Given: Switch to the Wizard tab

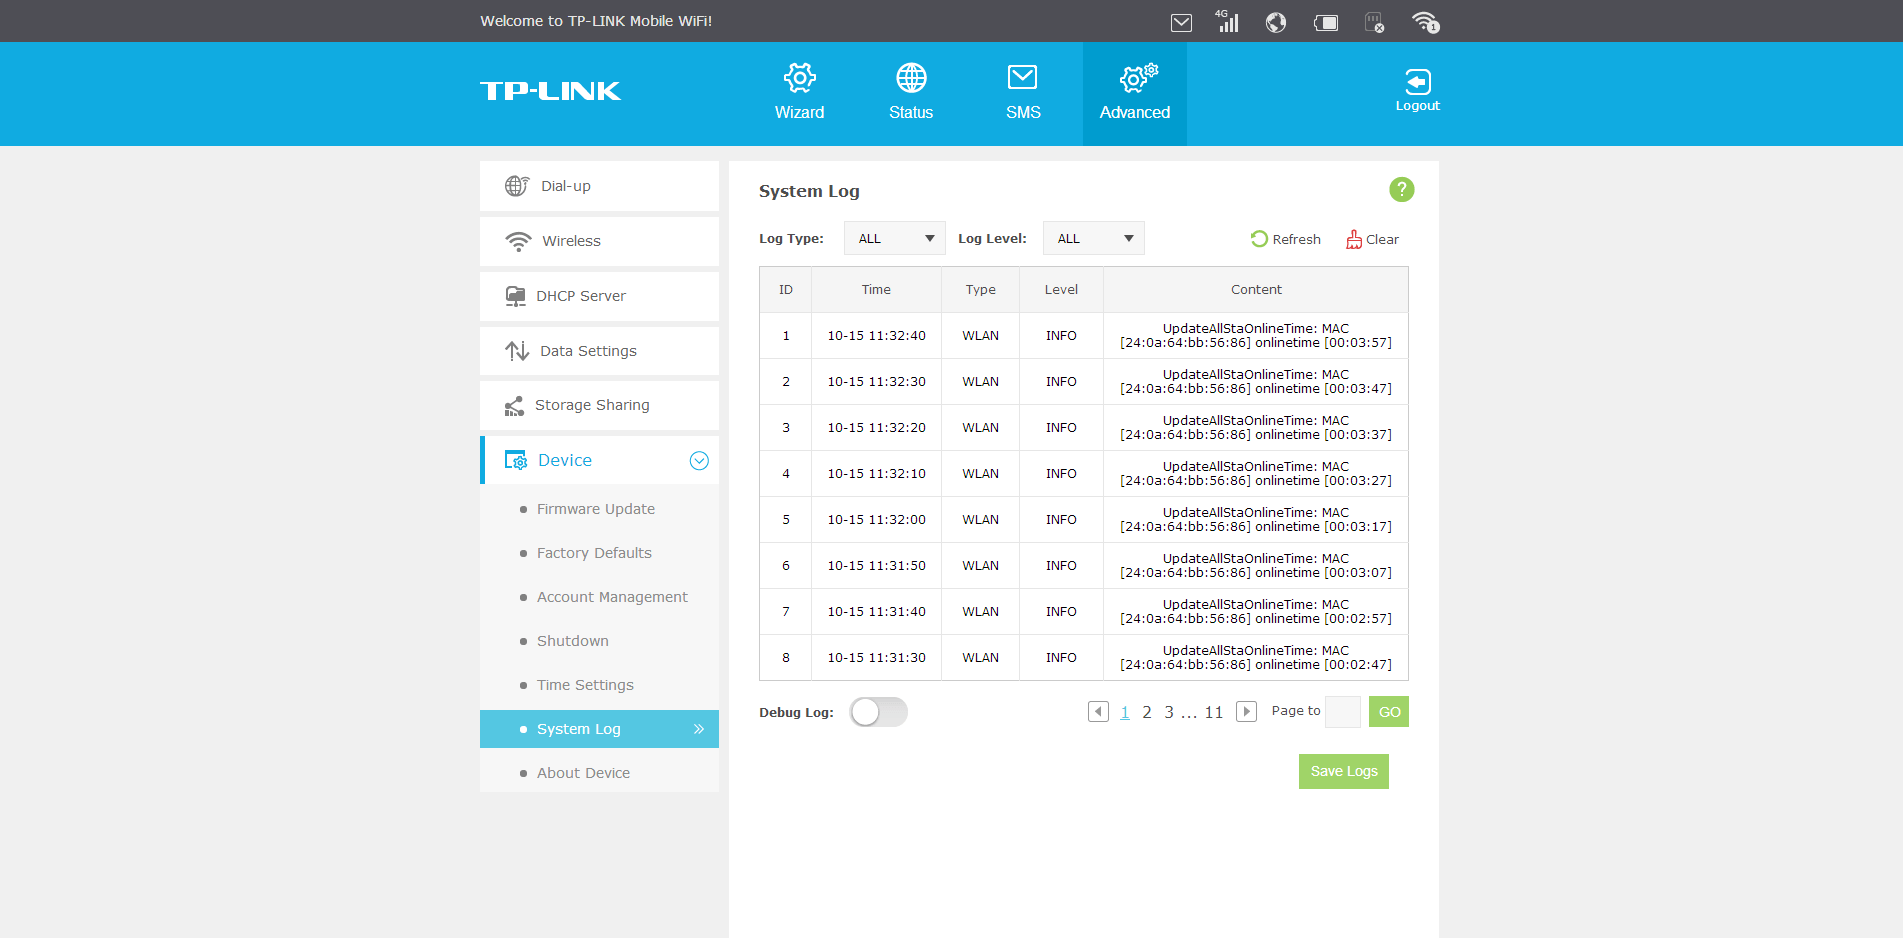Looking at the screenshot, I should [x=799, y=93].
